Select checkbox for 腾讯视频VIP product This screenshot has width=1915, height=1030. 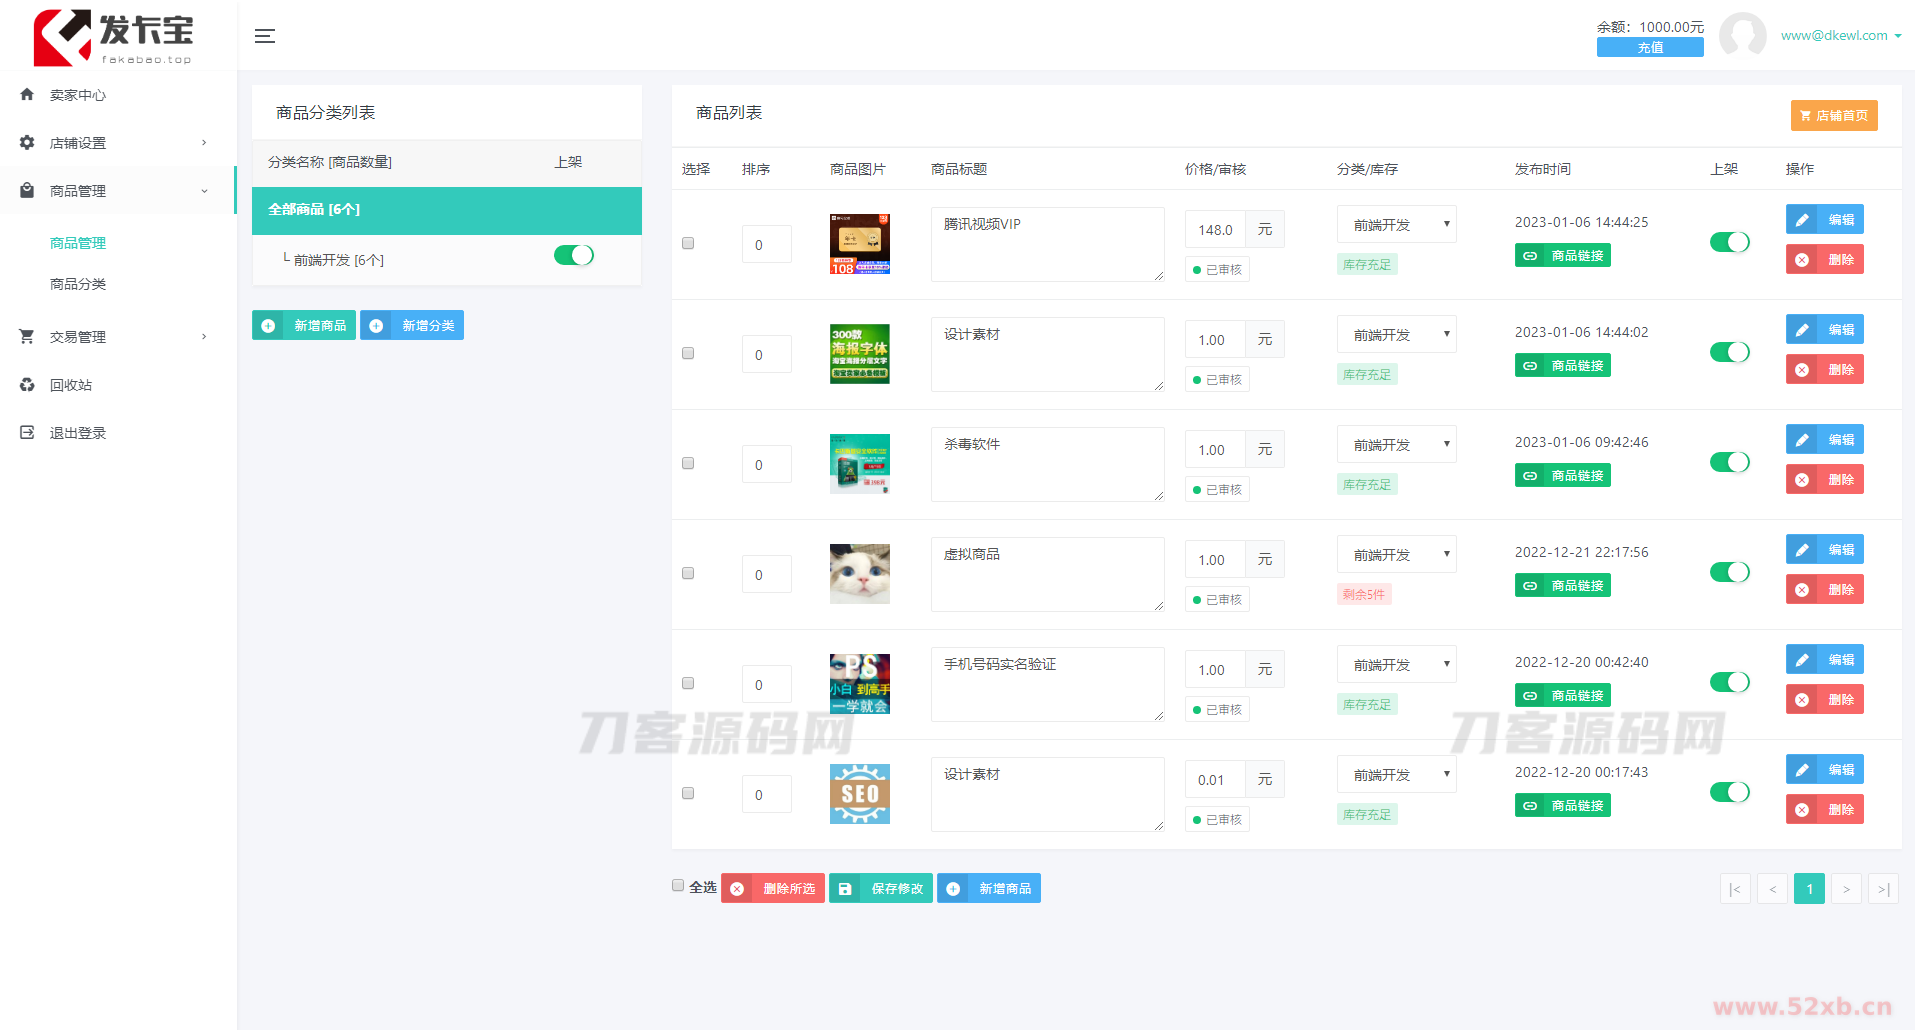(688, 243)
